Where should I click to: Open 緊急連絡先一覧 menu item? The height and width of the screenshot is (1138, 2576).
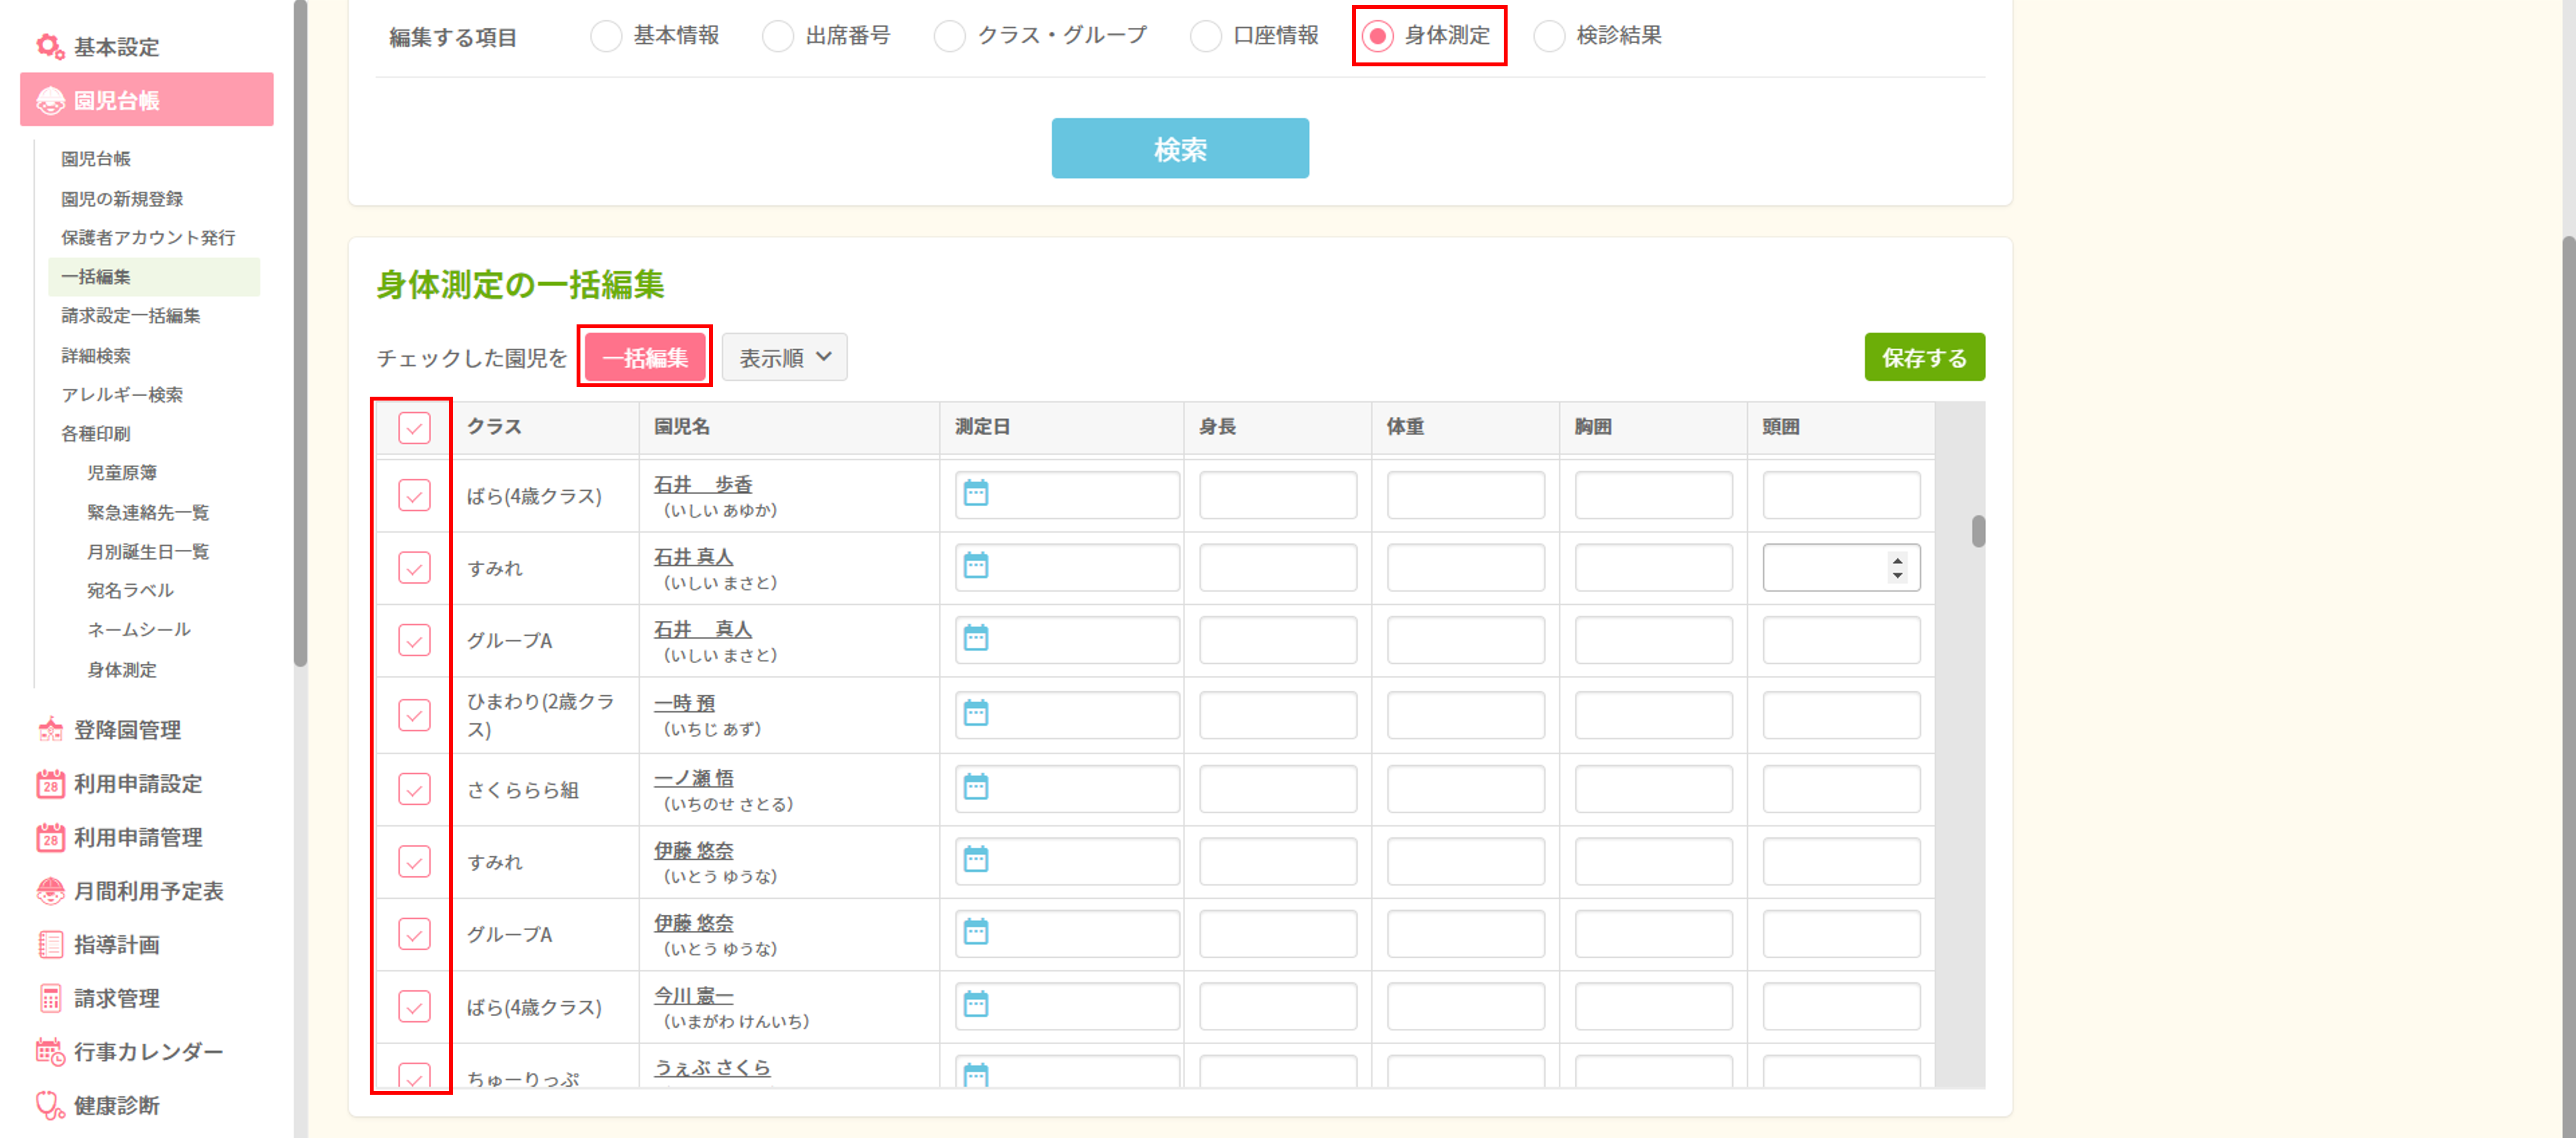click(148, 513)
